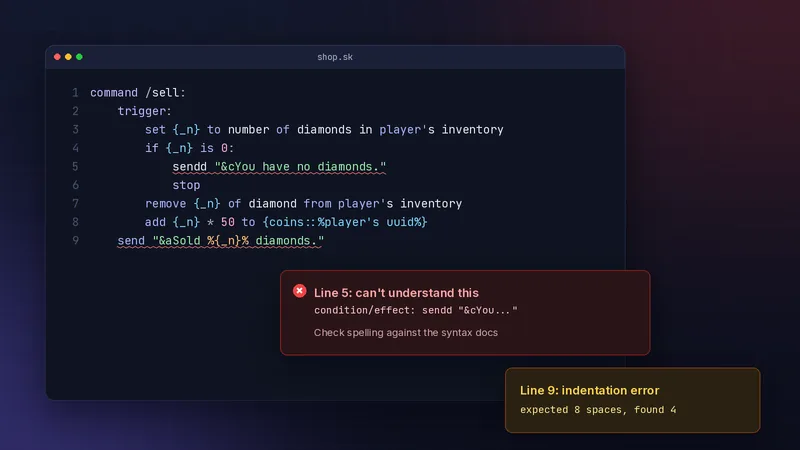Click 'Check spelling against the syntax docs' hint
This screenshot has height=450, width=800.
(406, 333)
